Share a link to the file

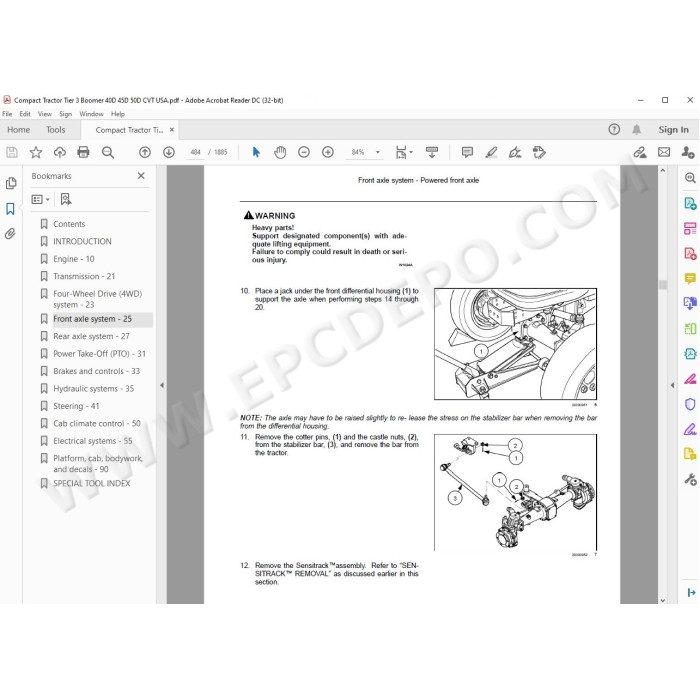tap(640, 152)
